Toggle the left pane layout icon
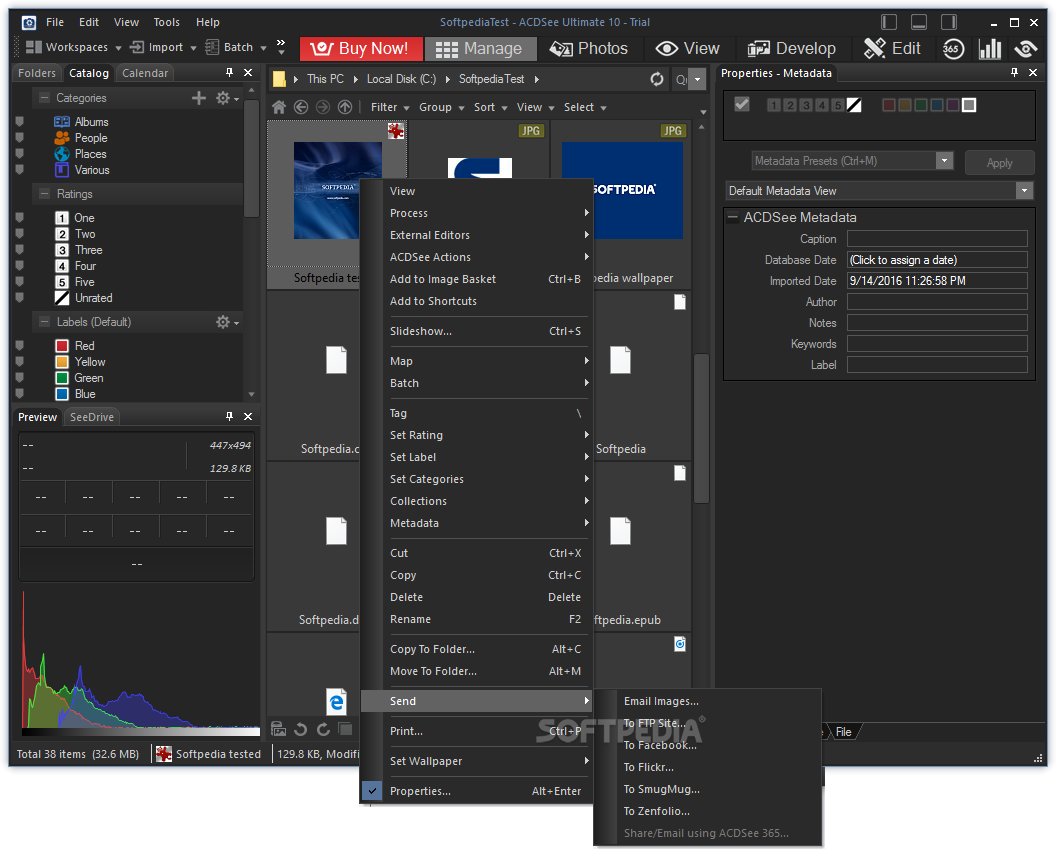The image size is (1056, 849). (x=889, y=22)
